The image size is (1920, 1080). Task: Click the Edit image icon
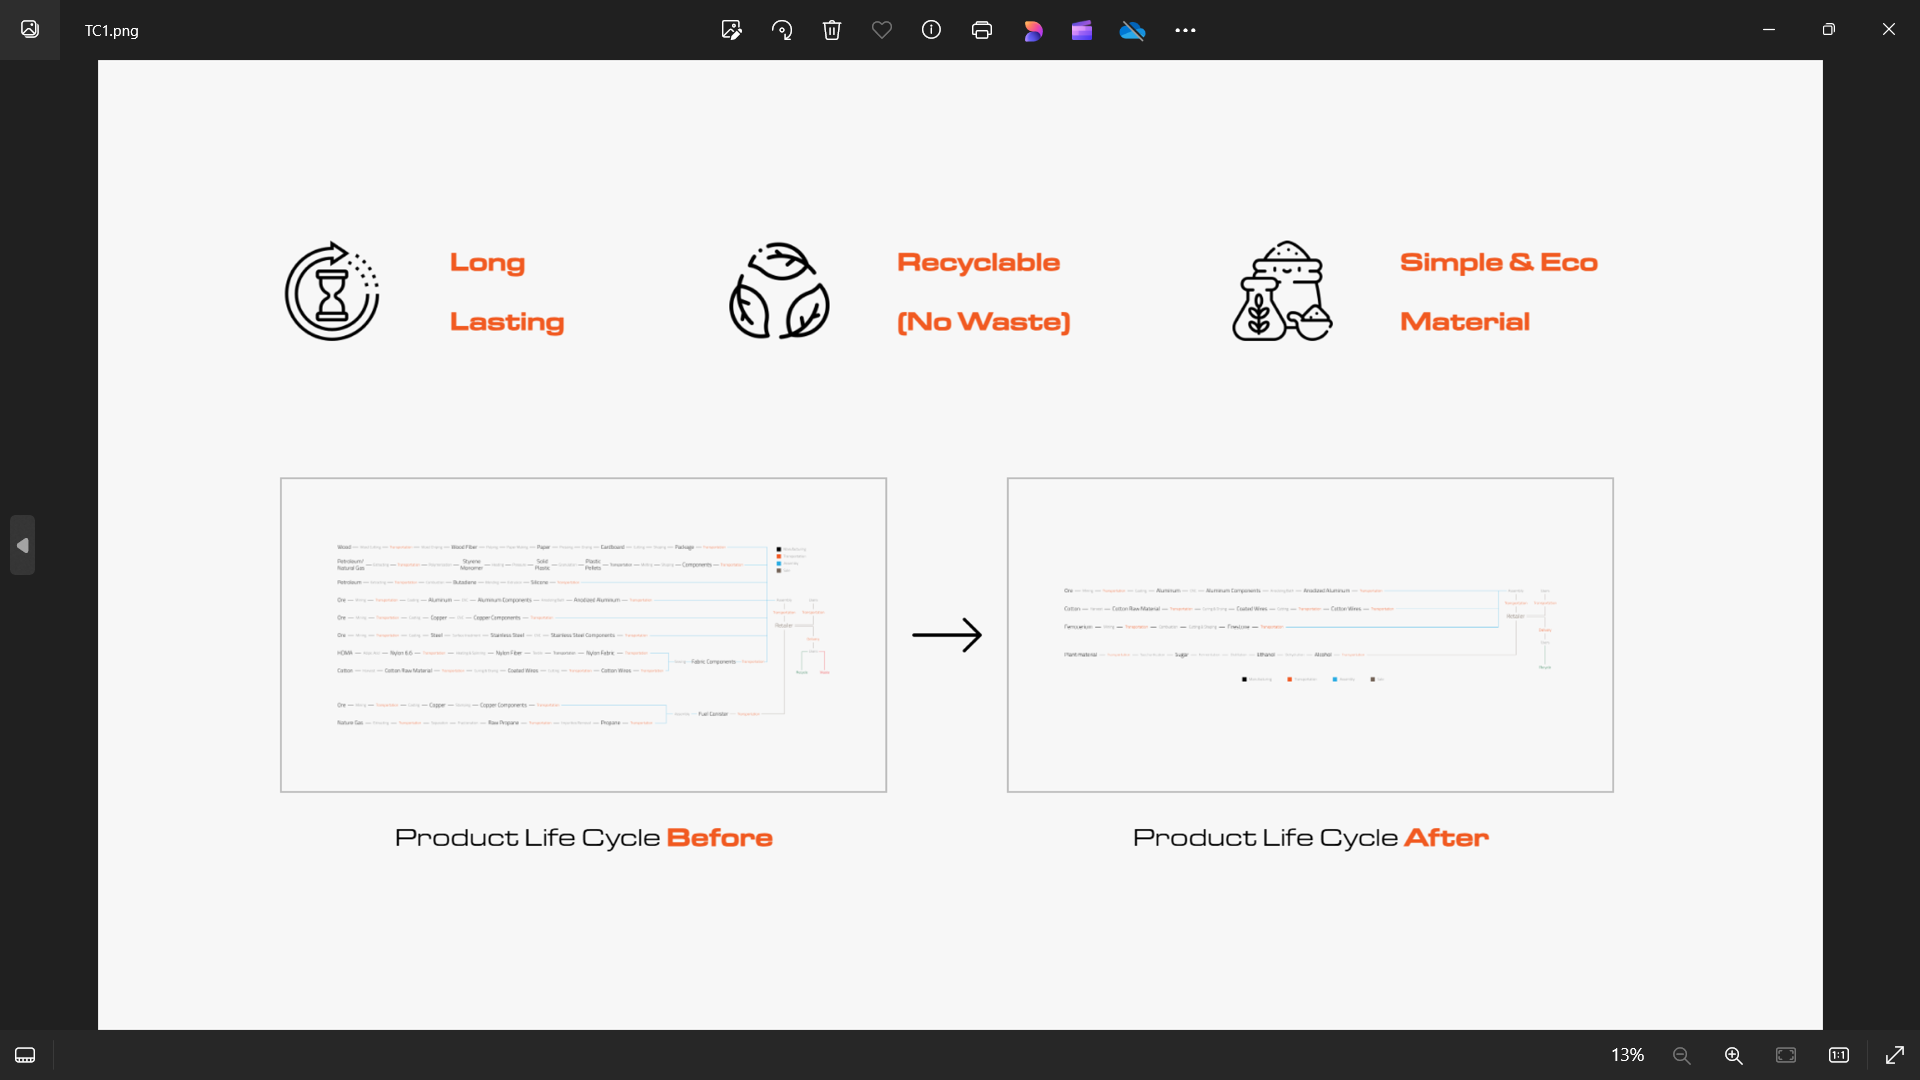[x=731, y=30]
